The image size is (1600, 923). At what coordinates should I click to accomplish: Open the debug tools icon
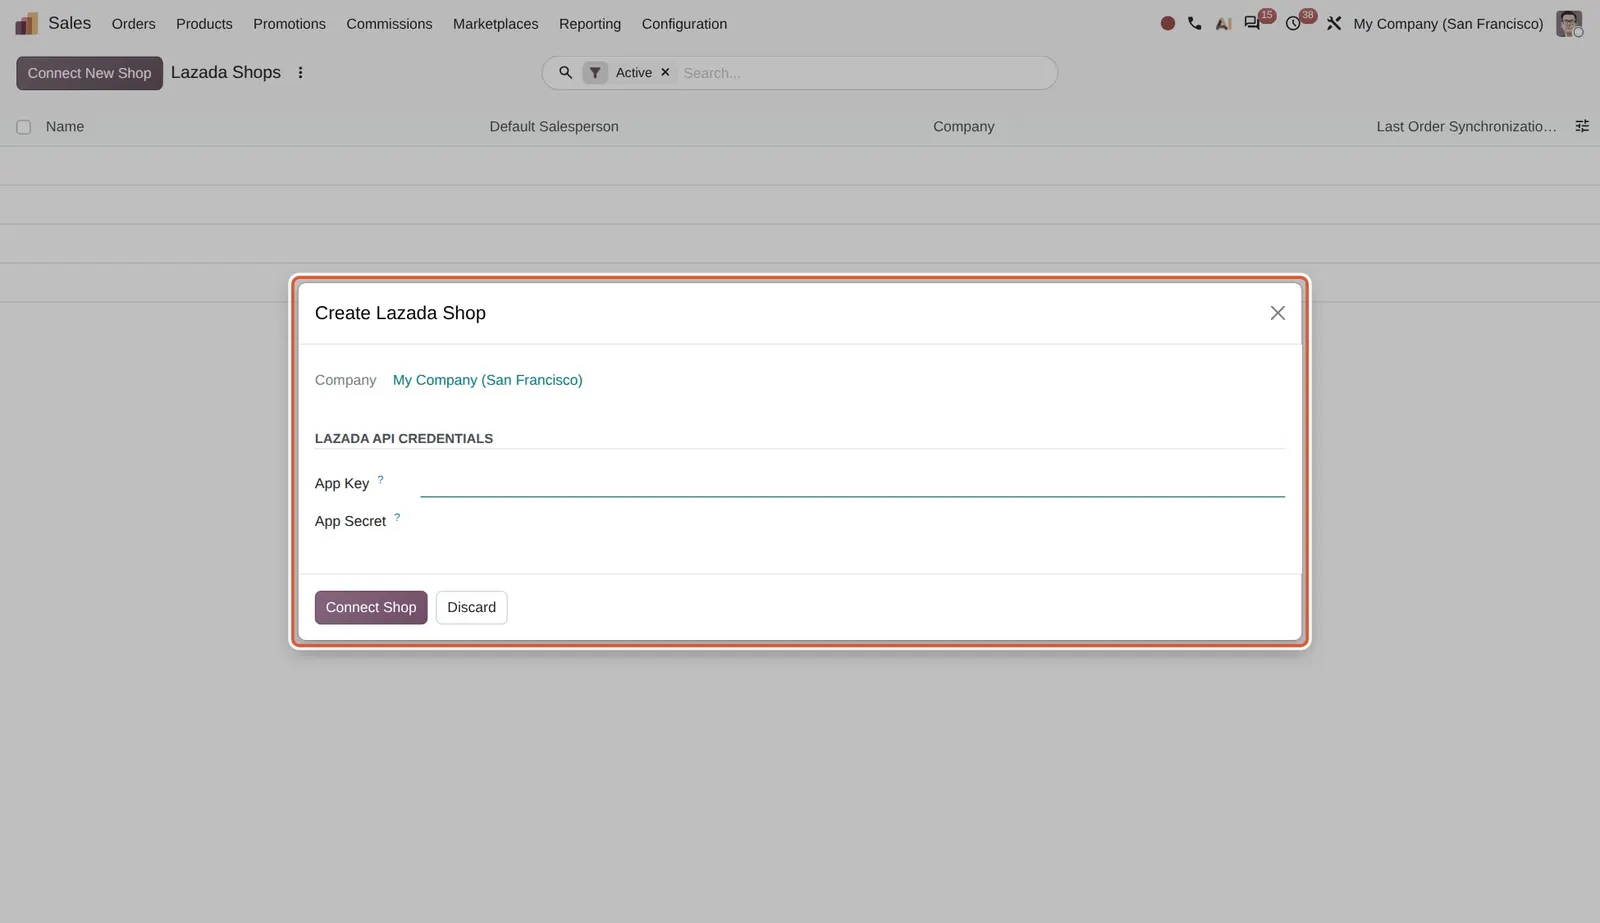click(1334, 23)
